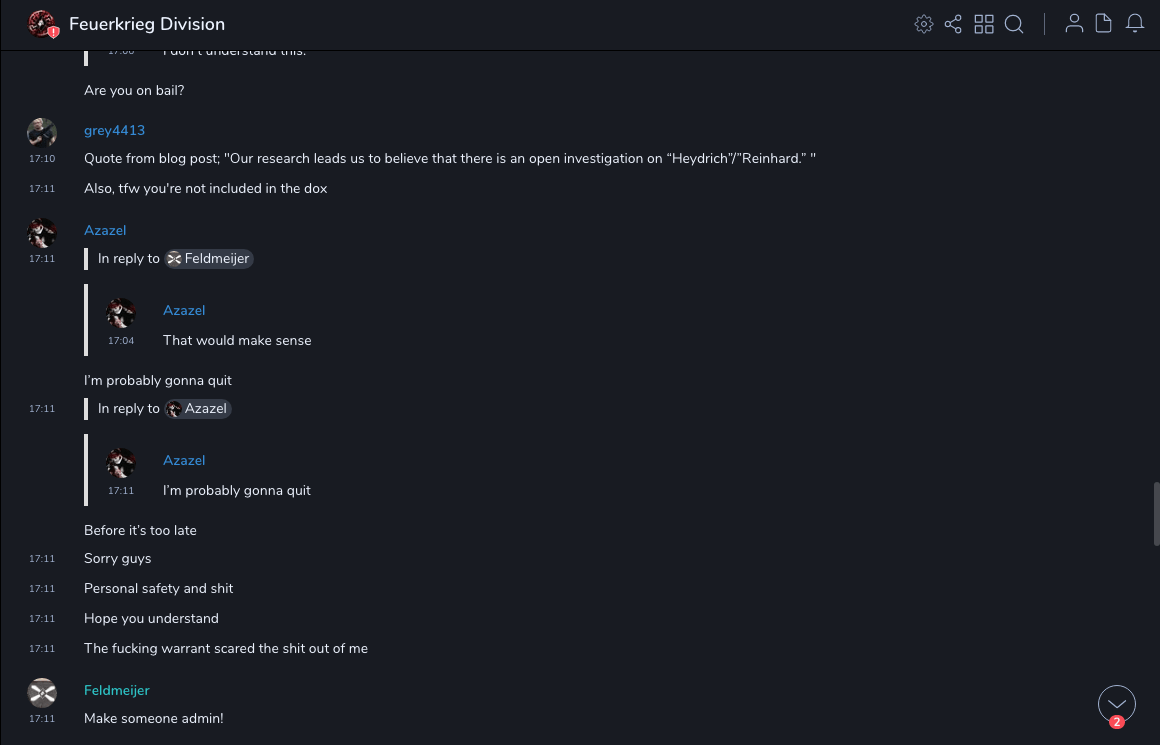Open conversation settings gear icon
The width and height of the screenshot is (1160, 745).
pyautogui.click(x=924, y=24)
